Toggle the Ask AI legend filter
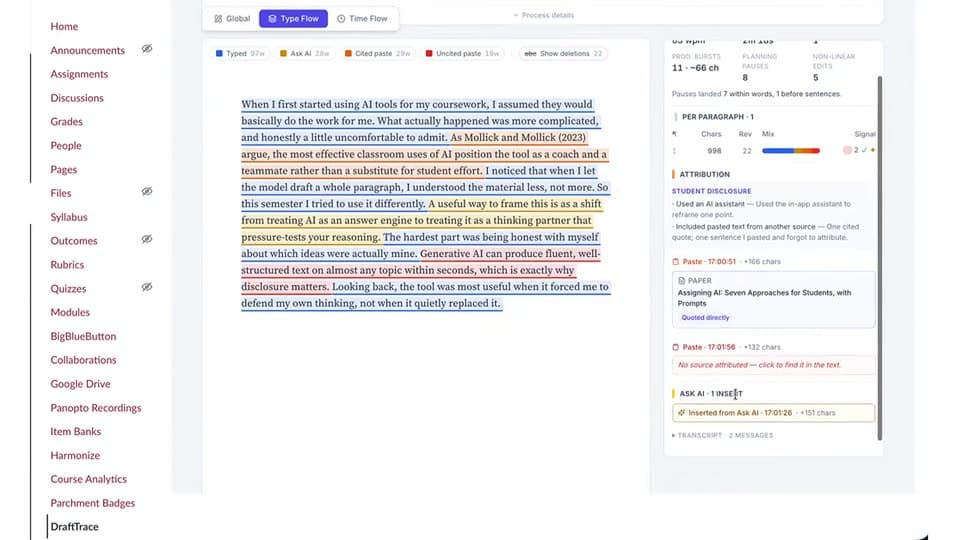Image resolution: width=960 pixels, height=540 pixels. click(x=304, y=54)
